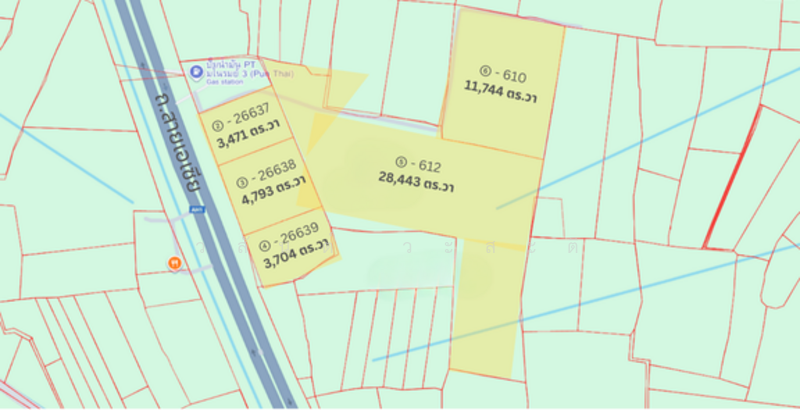The width and height of the screenshot is (800, 410).
Task: Click the yellow triangle near the gas station
Action: (x=330, y=95)
